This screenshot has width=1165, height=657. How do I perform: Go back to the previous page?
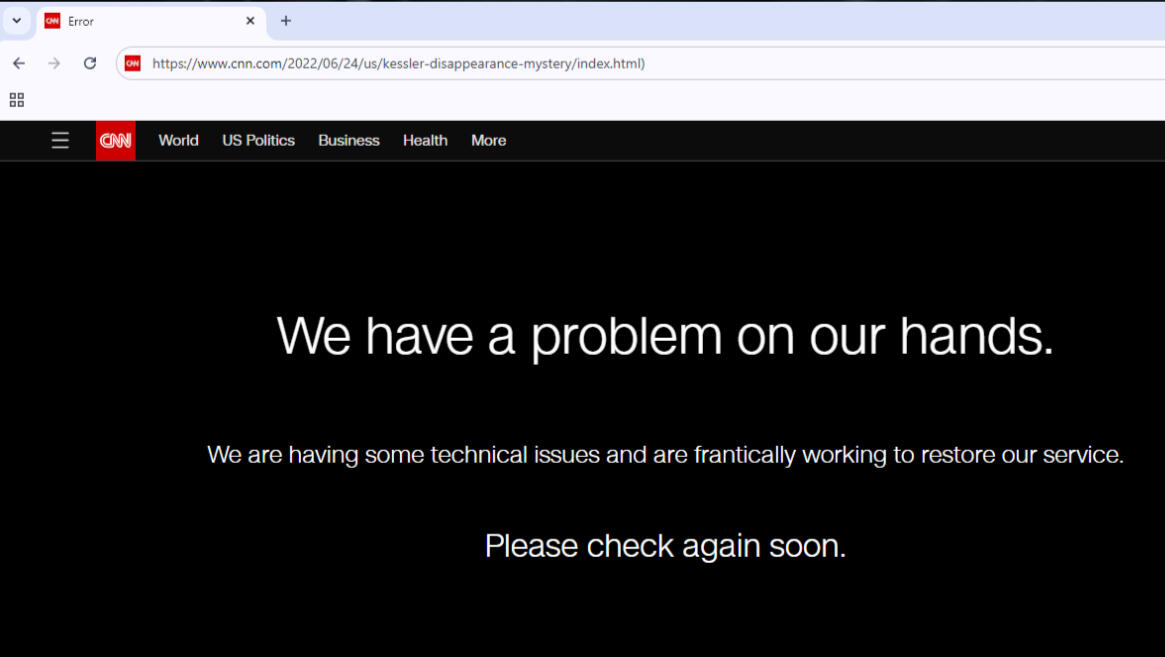19,63
